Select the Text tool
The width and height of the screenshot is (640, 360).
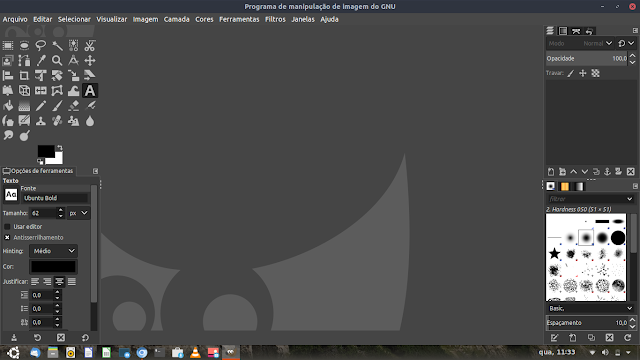pos(90,91)
